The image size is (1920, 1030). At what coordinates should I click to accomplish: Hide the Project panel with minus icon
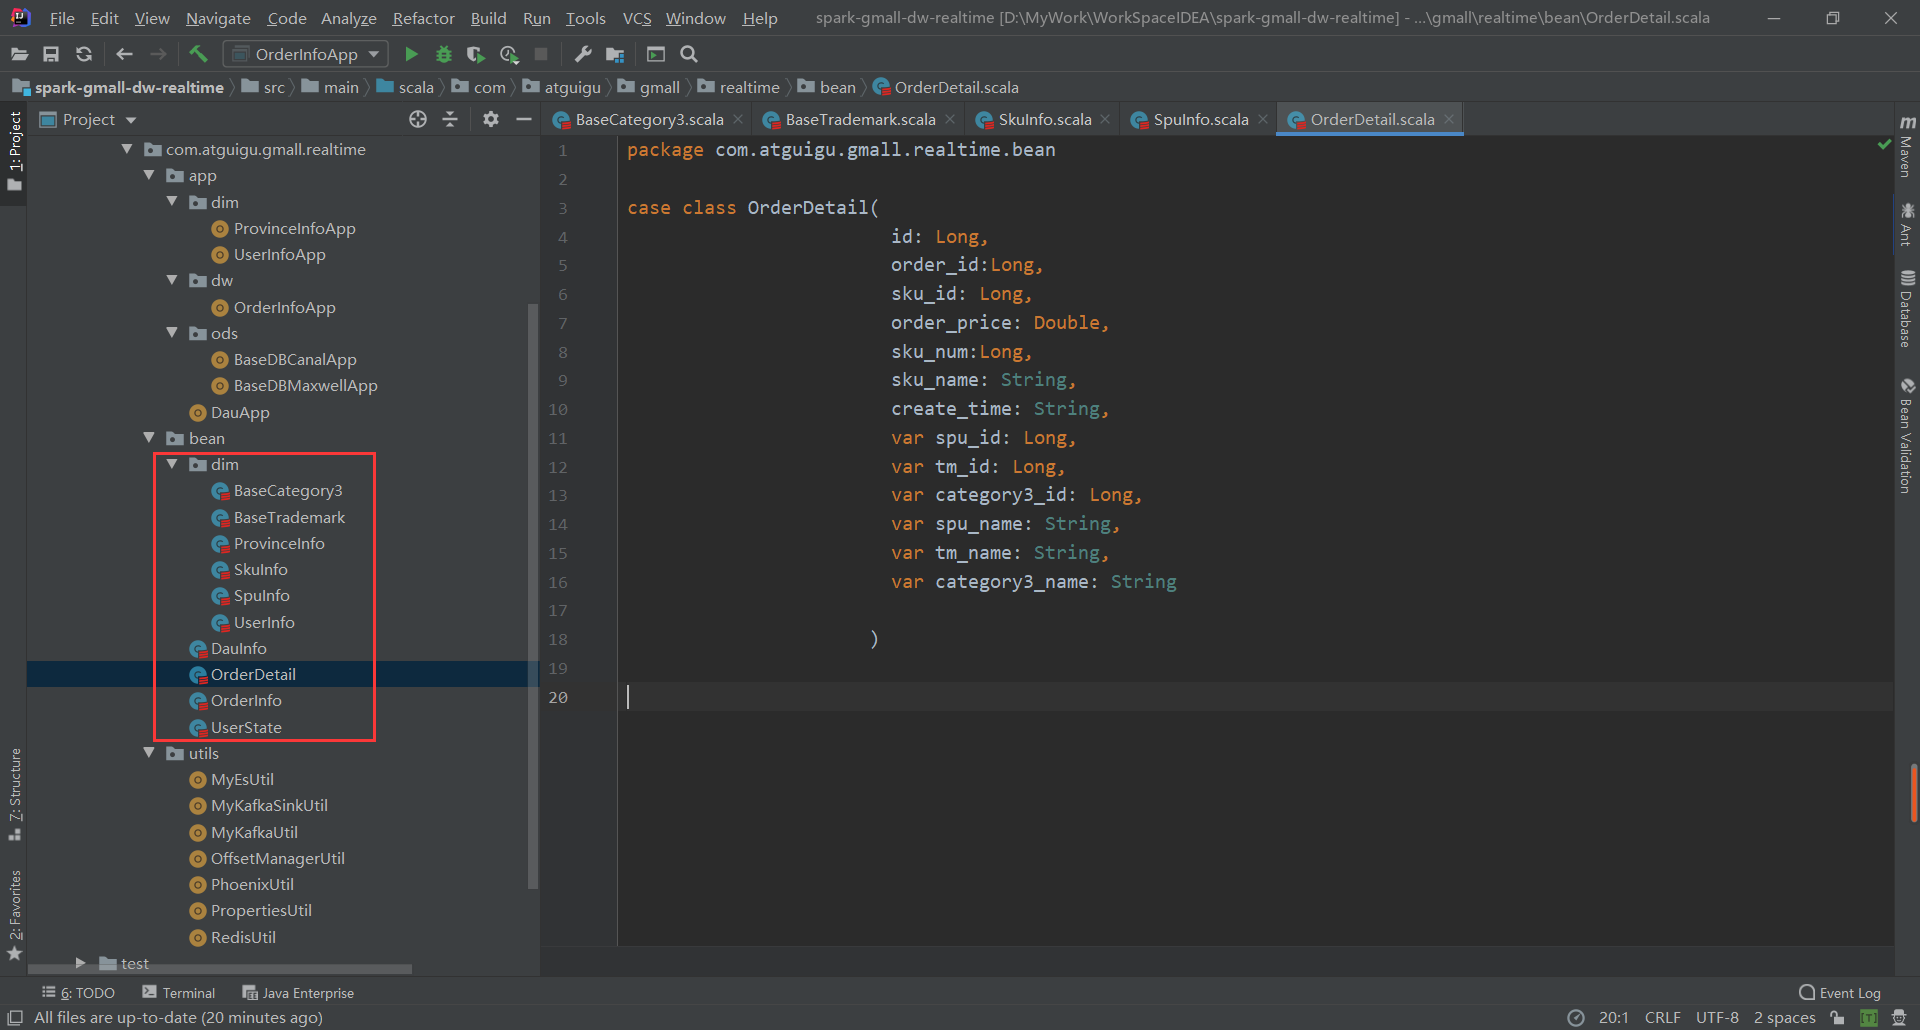[523, 119]
